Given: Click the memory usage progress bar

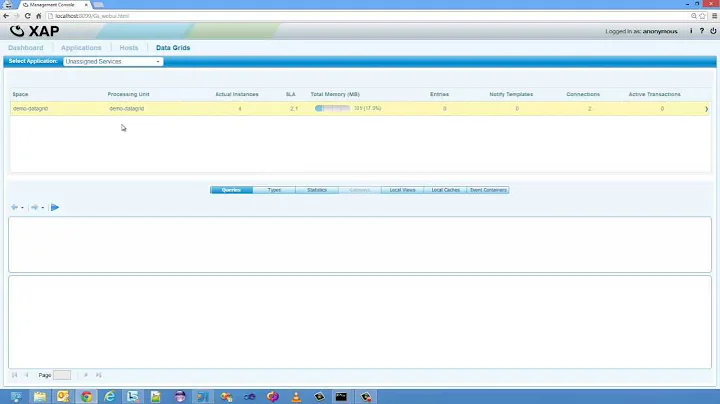Looking at the screenshot, I should pos(332,108).
